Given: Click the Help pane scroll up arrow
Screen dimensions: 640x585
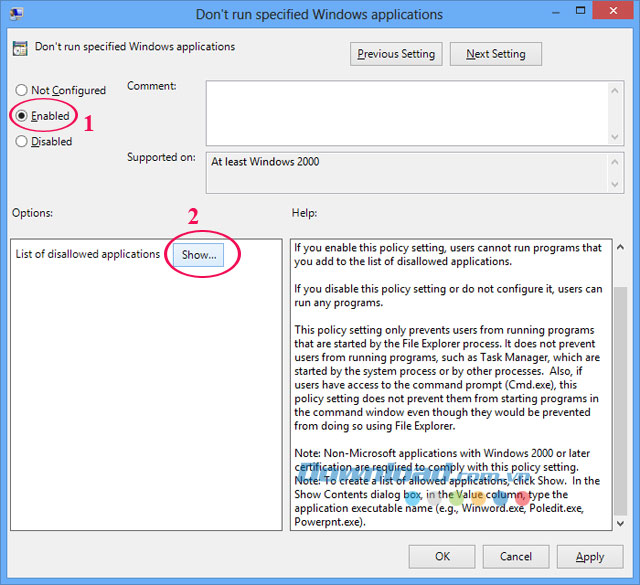Looking at the screenshot, I should 620,247.
